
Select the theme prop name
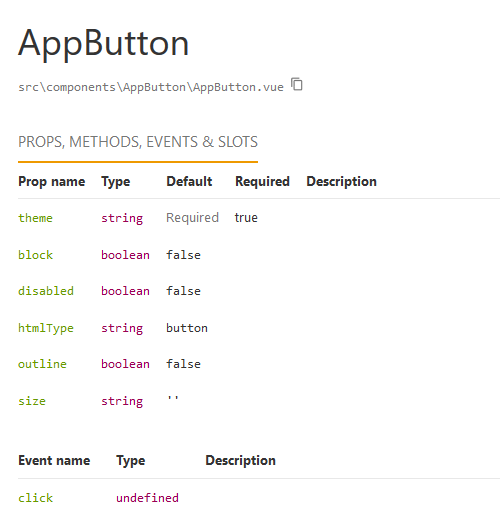click(x=35, y=218)
